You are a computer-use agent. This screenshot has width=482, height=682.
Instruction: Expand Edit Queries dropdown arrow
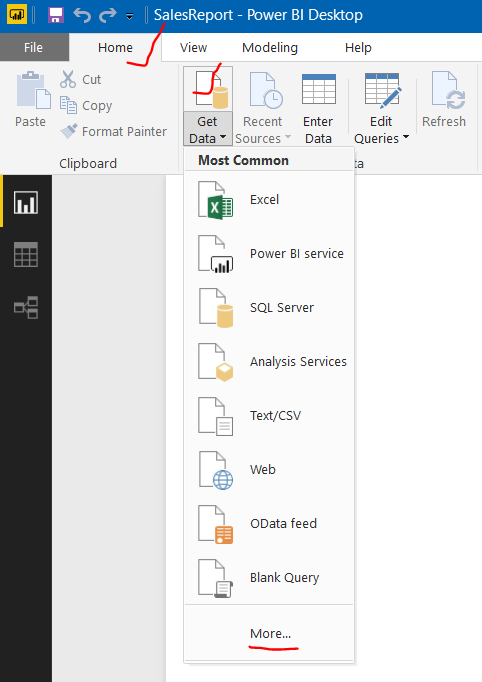coord(406,137)
